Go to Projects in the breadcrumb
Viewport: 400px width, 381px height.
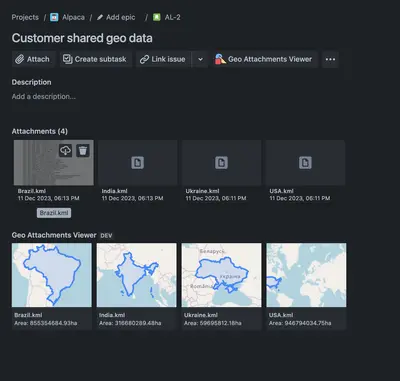(25, 17)
